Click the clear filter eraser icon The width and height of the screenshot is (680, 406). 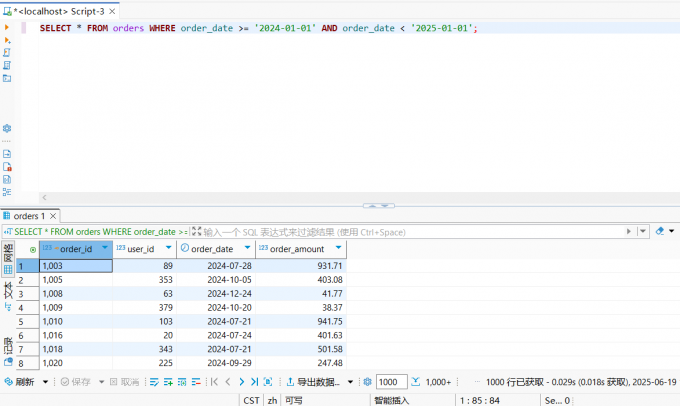[660, 231]
